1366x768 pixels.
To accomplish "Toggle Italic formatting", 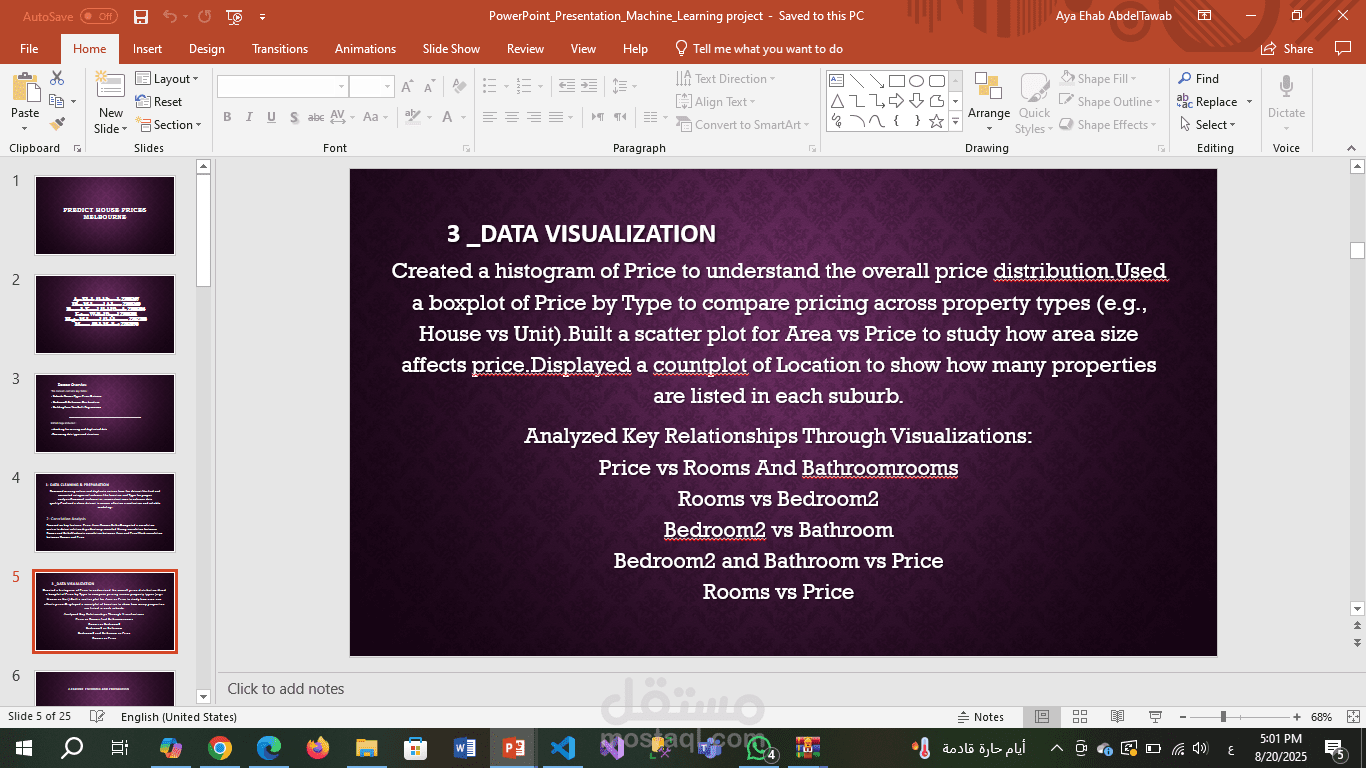I will coord(249,117).
